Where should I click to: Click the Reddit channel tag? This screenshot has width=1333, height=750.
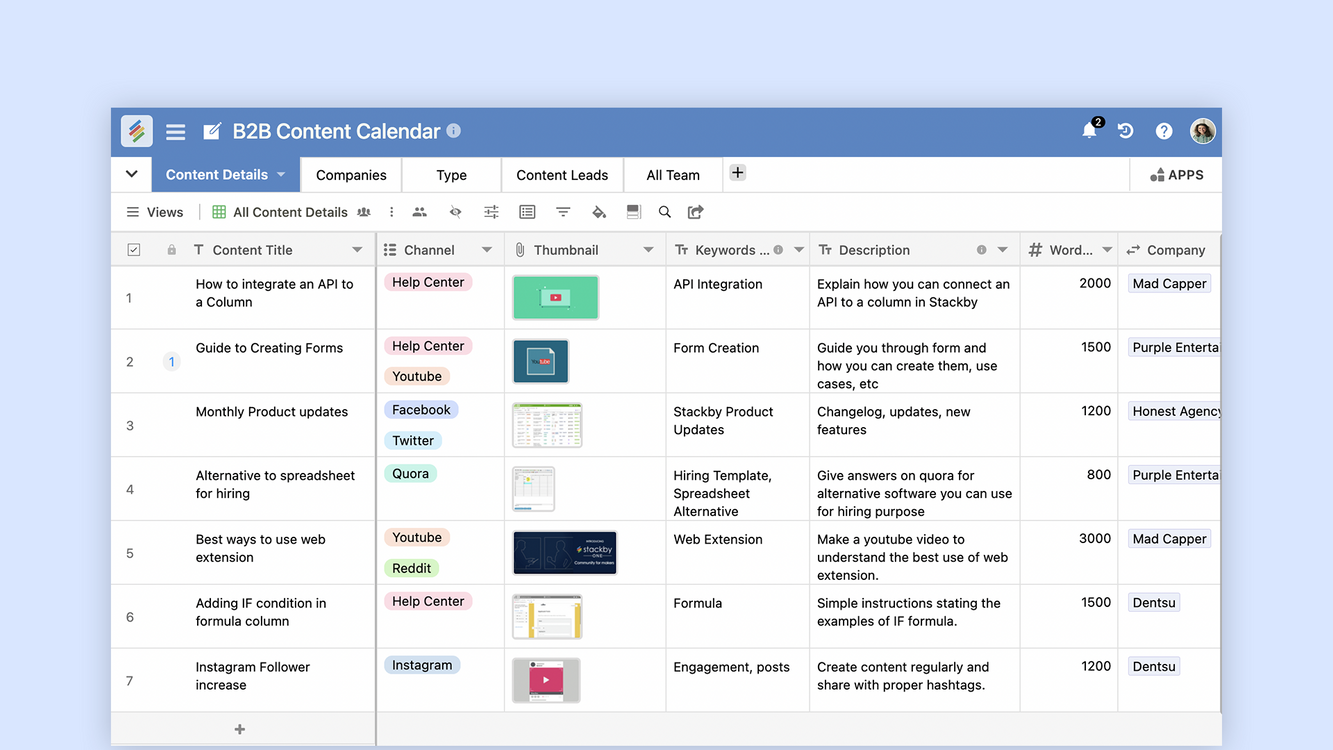[x=412, y=568]
